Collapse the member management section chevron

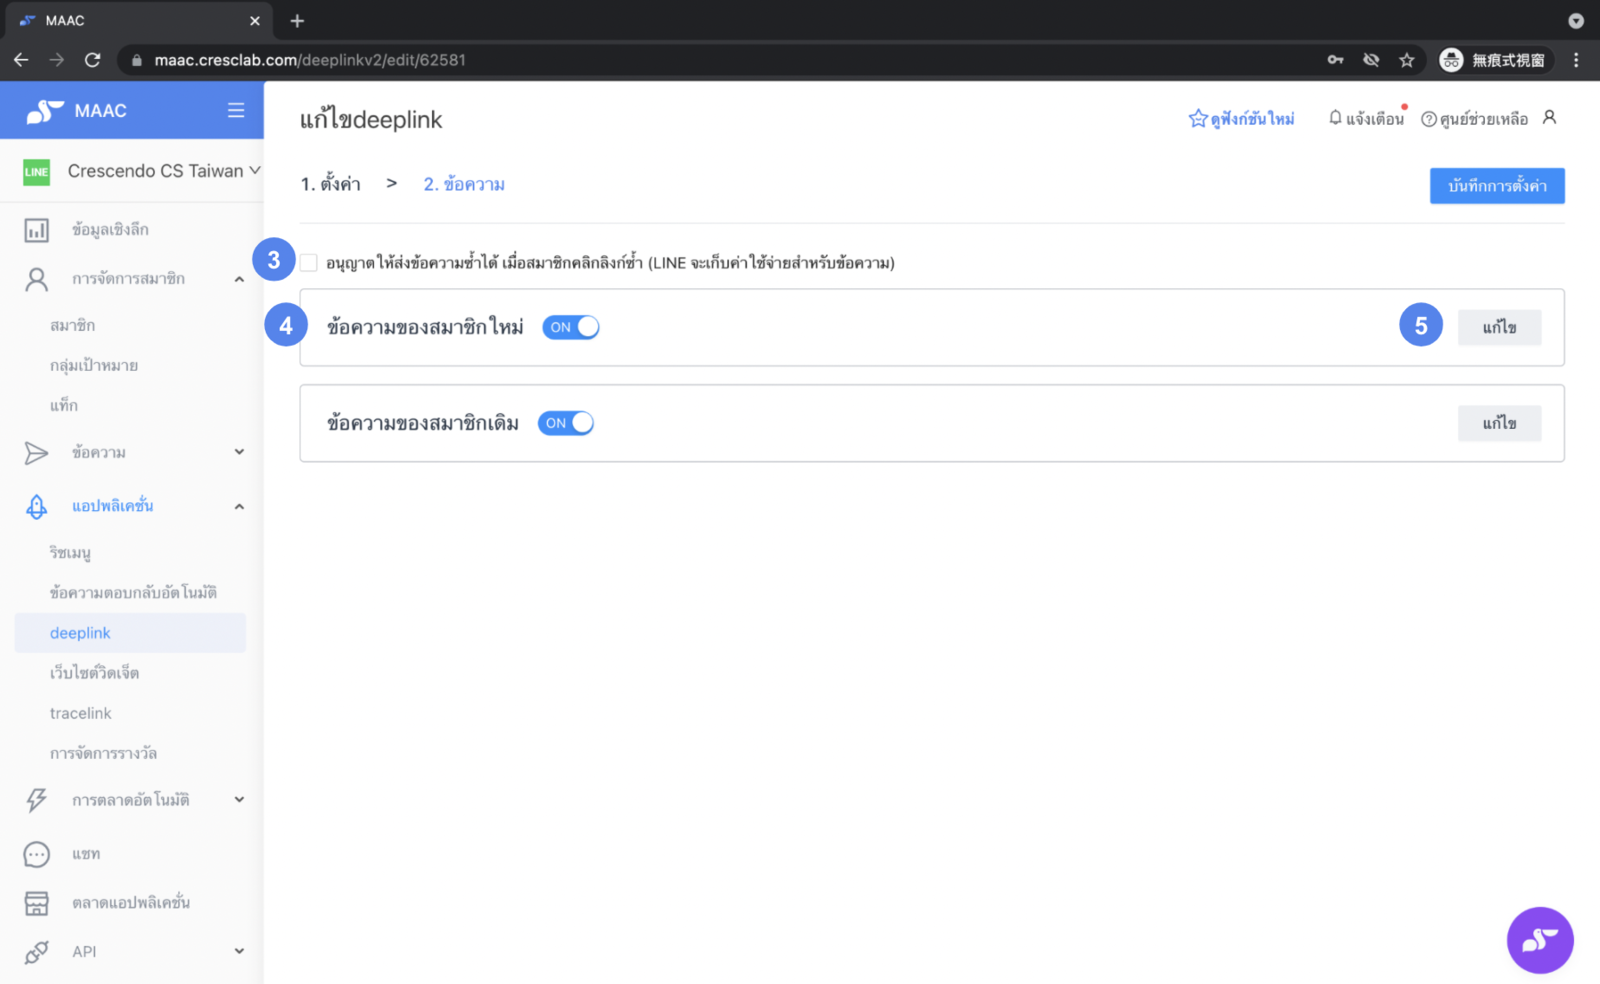click(239, 279)
